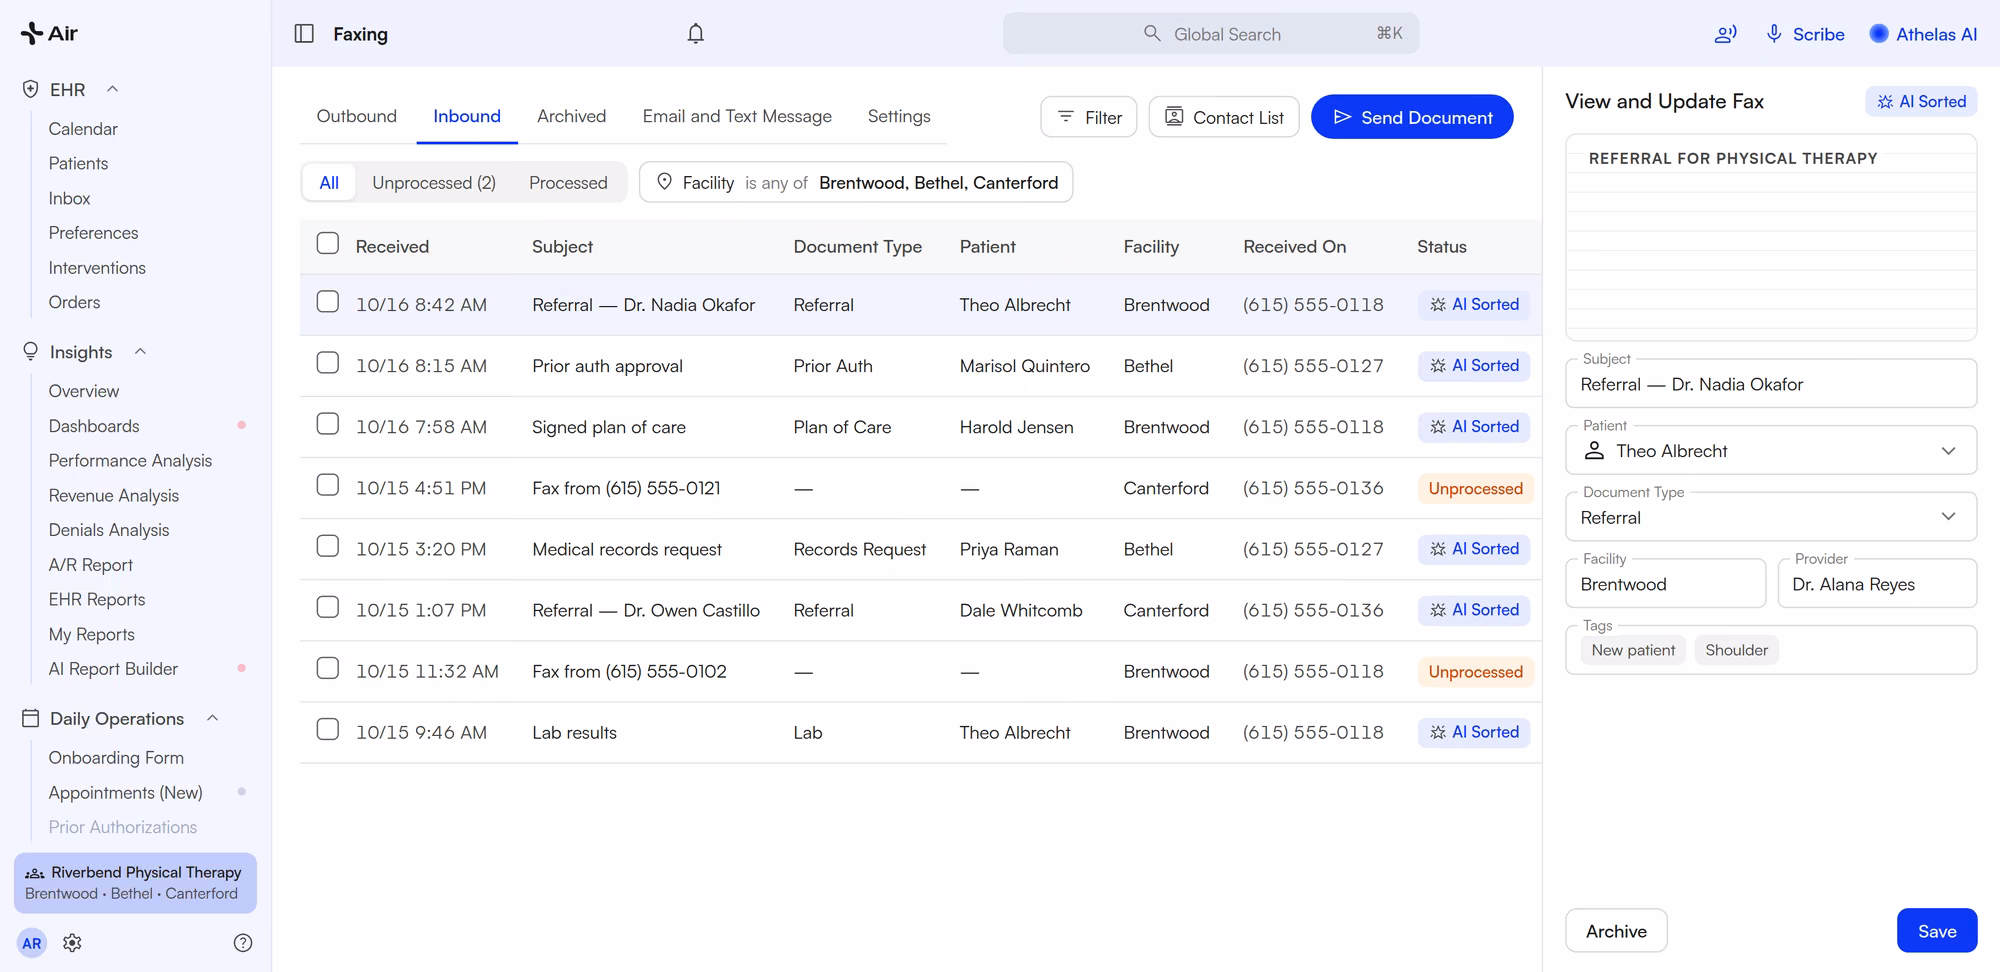Screen dimensions: 2000x972
Task: Click the Insights lightbulb icon
Action: click(x=31, y=352)
